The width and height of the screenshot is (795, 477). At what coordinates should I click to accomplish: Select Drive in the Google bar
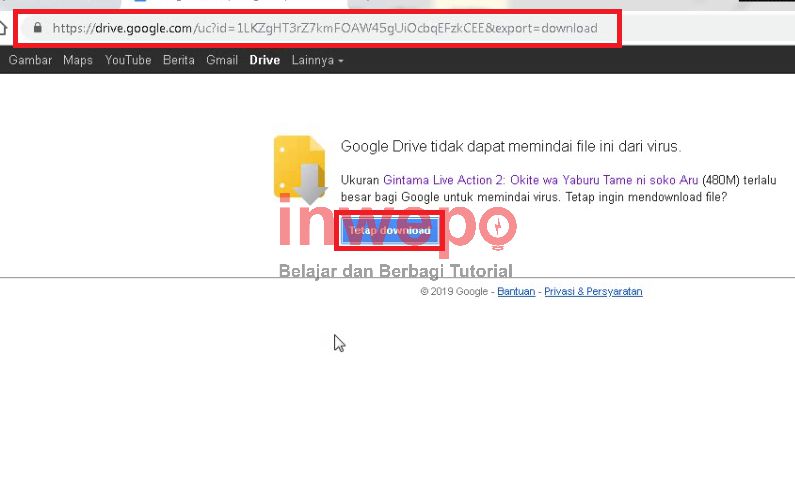pyautogui.click(x=265, y=60)
